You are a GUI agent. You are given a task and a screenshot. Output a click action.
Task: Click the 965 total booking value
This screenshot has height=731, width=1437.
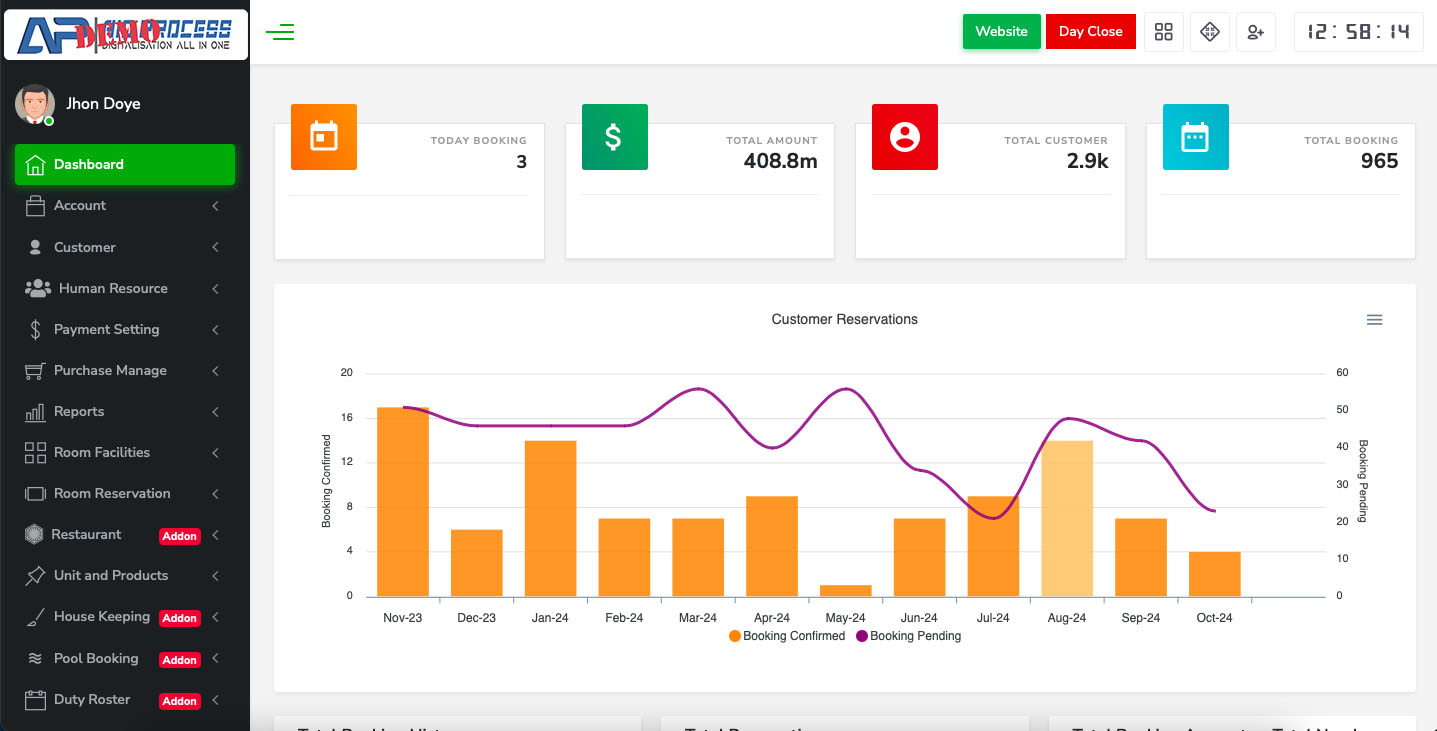click(1379, 161)
